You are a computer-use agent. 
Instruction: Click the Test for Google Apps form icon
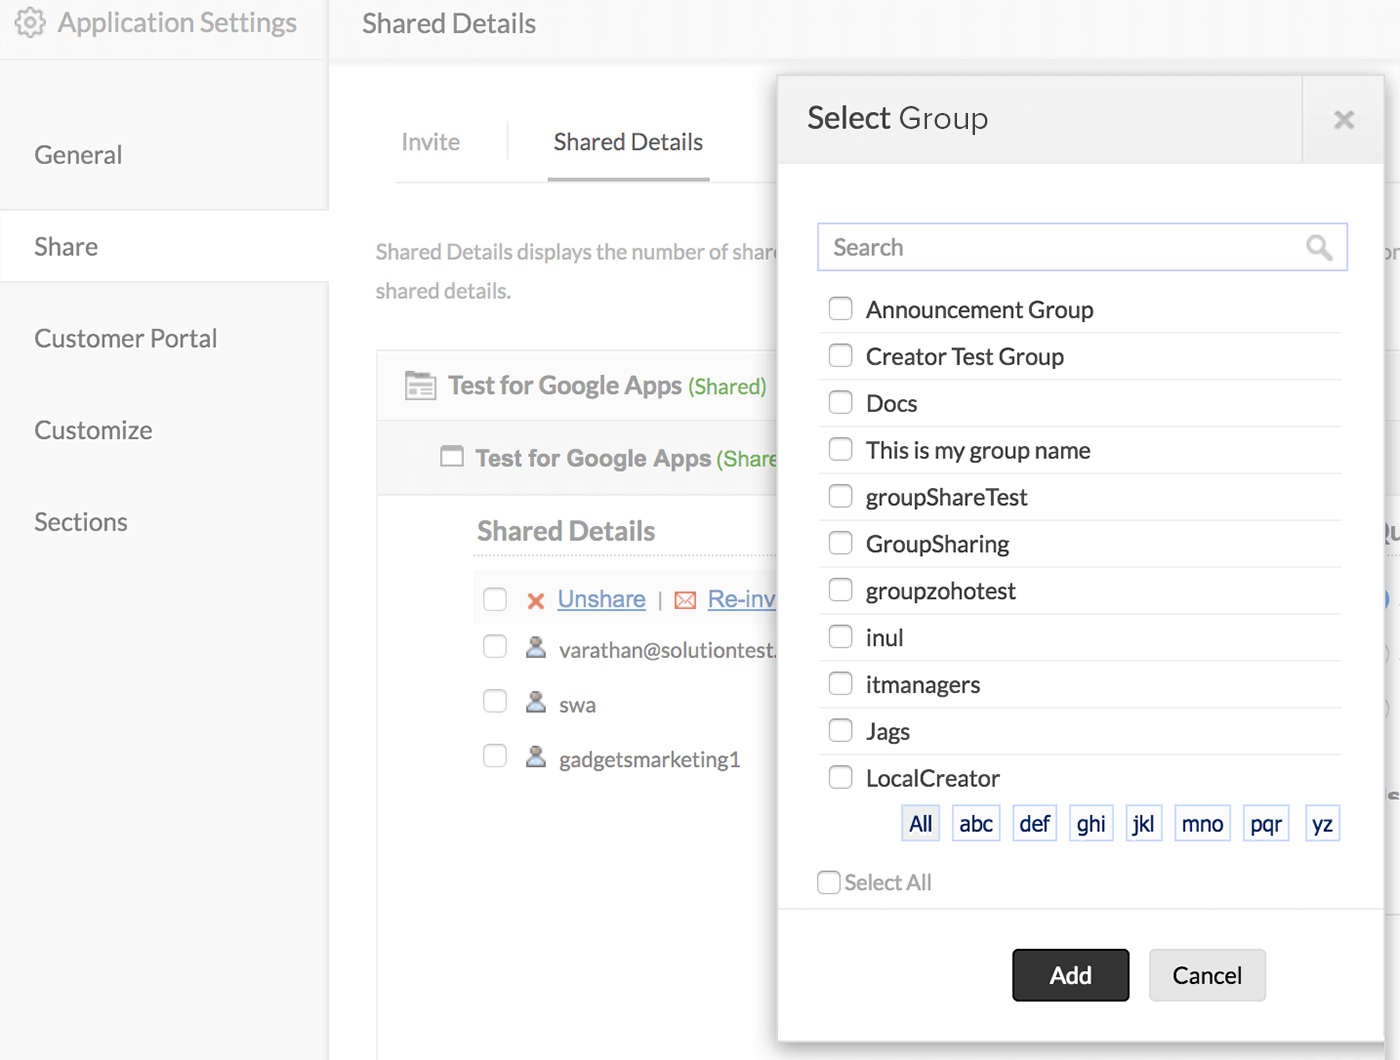pyautogui.click(x=452, y=457)
